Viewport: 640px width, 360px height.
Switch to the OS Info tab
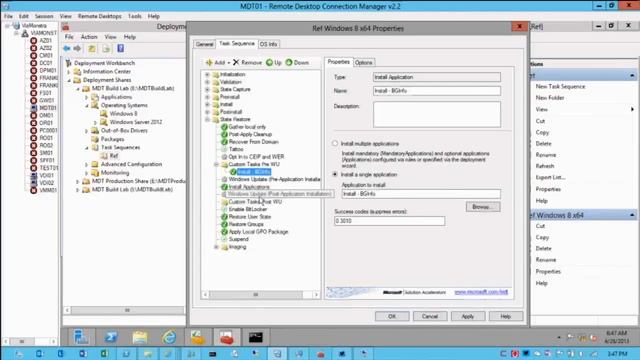click(x=268, y=44)
